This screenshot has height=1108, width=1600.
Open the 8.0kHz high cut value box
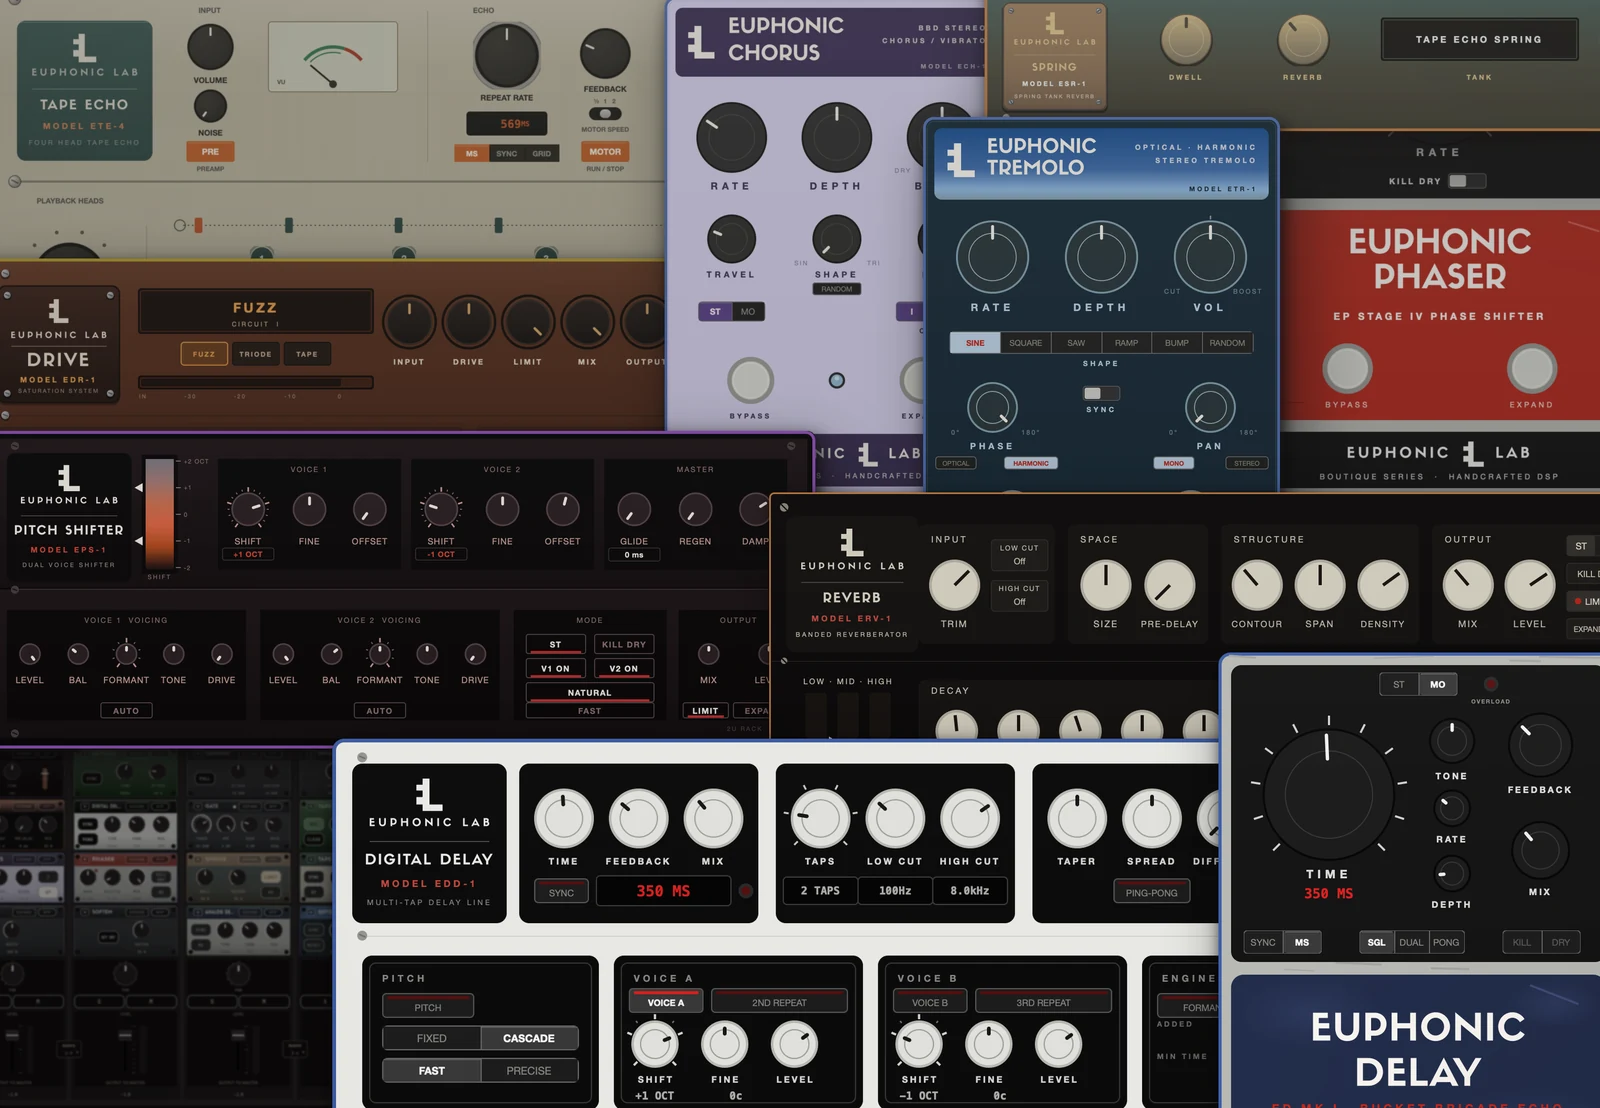click(x=970, y=891)
